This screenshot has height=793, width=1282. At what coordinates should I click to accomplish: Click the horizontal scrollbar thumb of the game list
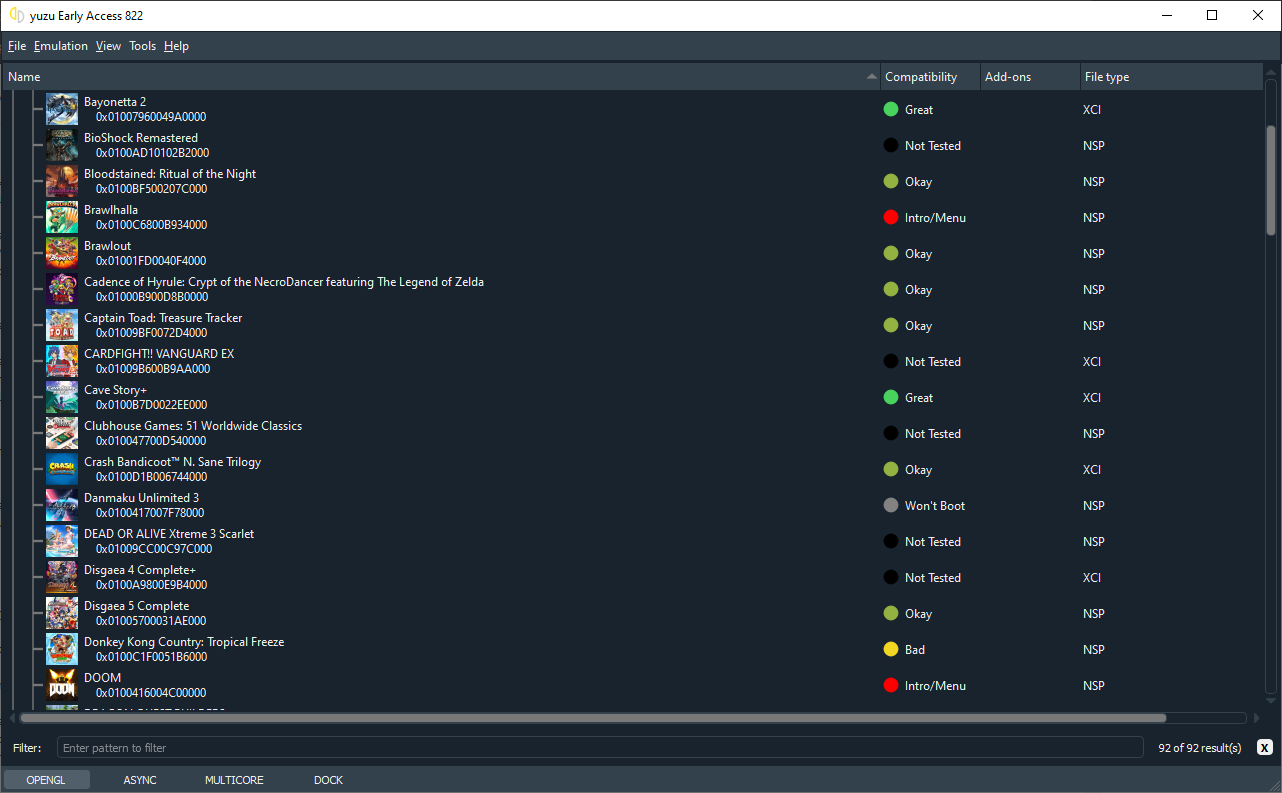593,718
